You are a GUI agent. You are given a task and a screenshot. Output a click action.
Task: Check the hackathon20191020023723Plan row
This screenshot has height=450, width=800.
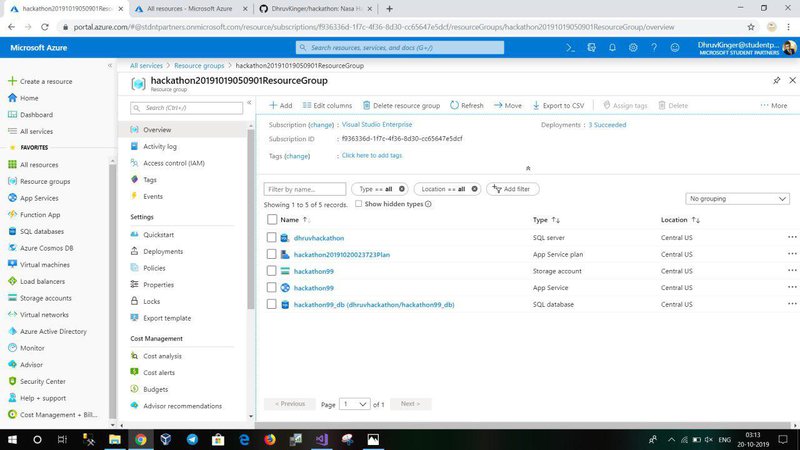point(271,254)
